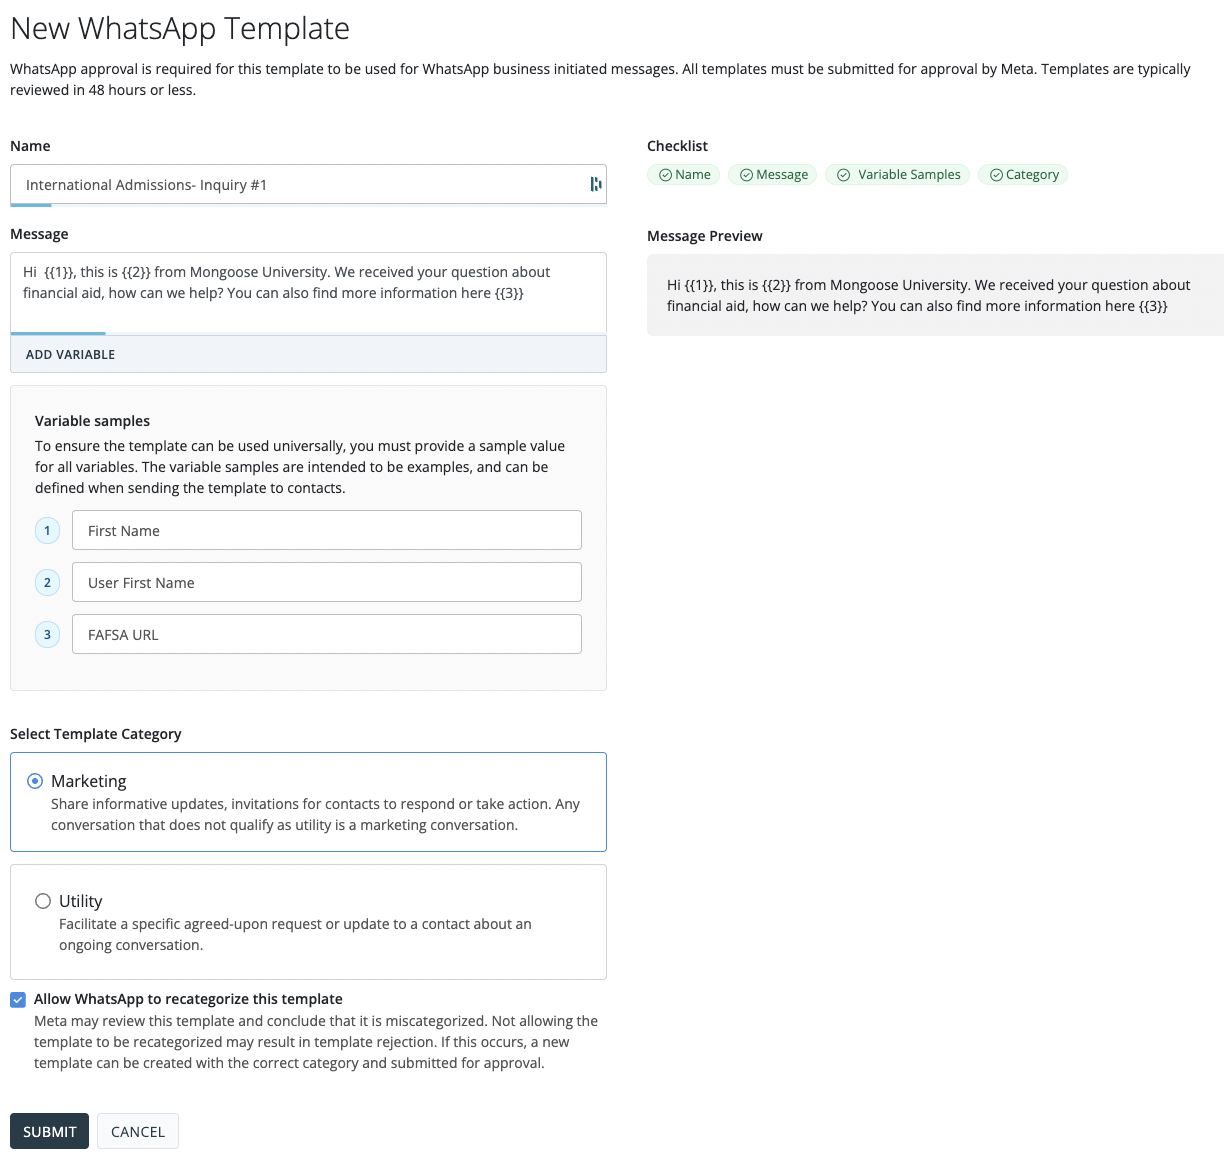1224x1168 pixels.
Task: Click the variable number 1 badge
Action: click(x=47, y=531)
